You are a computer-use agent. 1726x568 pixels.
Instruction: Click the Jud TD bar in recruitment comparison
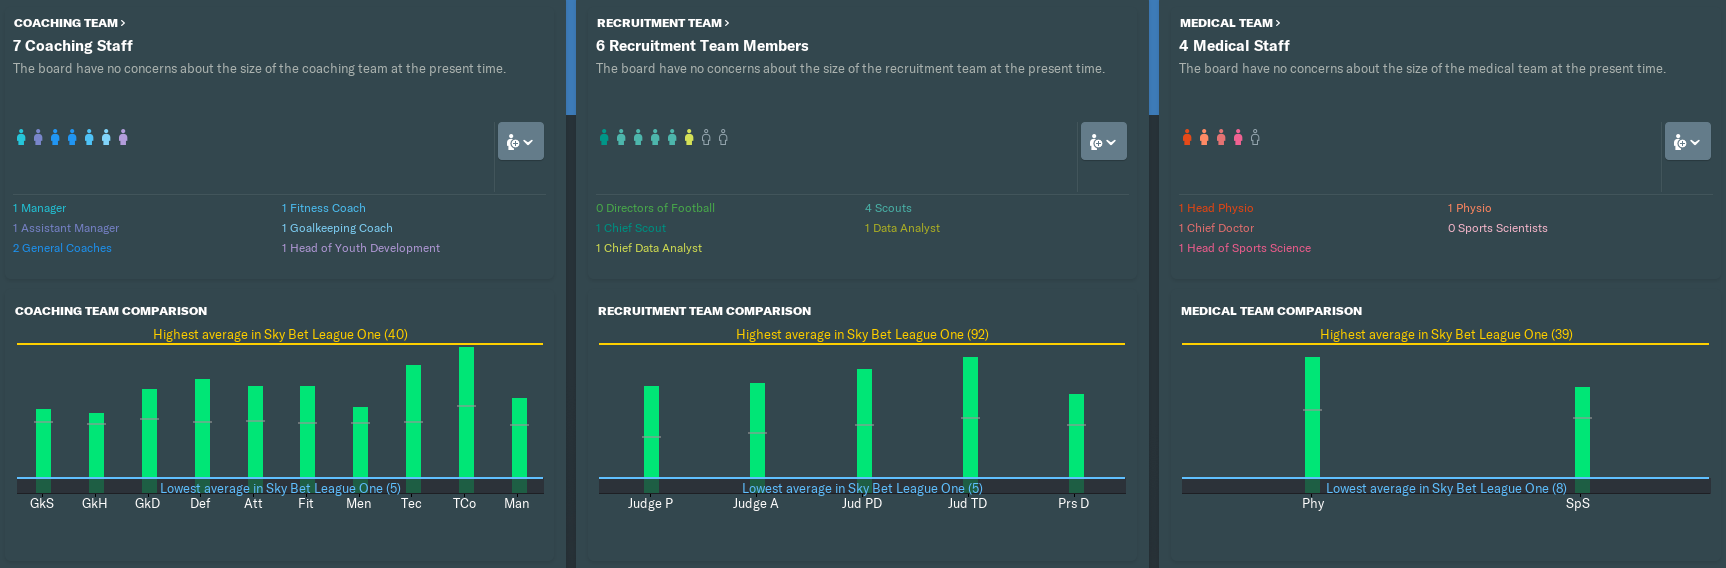[x=970, y=417]
